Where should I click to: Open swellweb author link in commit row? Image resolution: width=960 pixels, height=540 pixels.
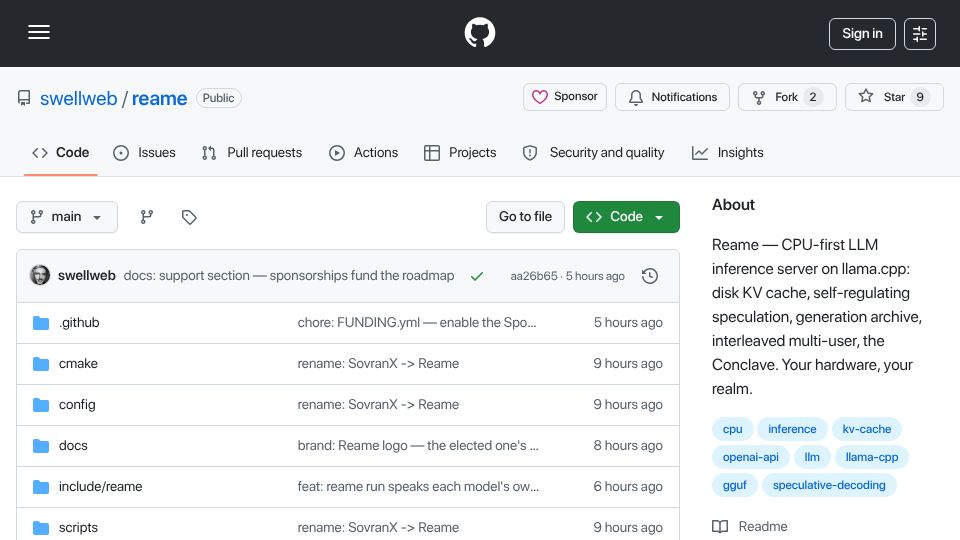coord(86,276)
